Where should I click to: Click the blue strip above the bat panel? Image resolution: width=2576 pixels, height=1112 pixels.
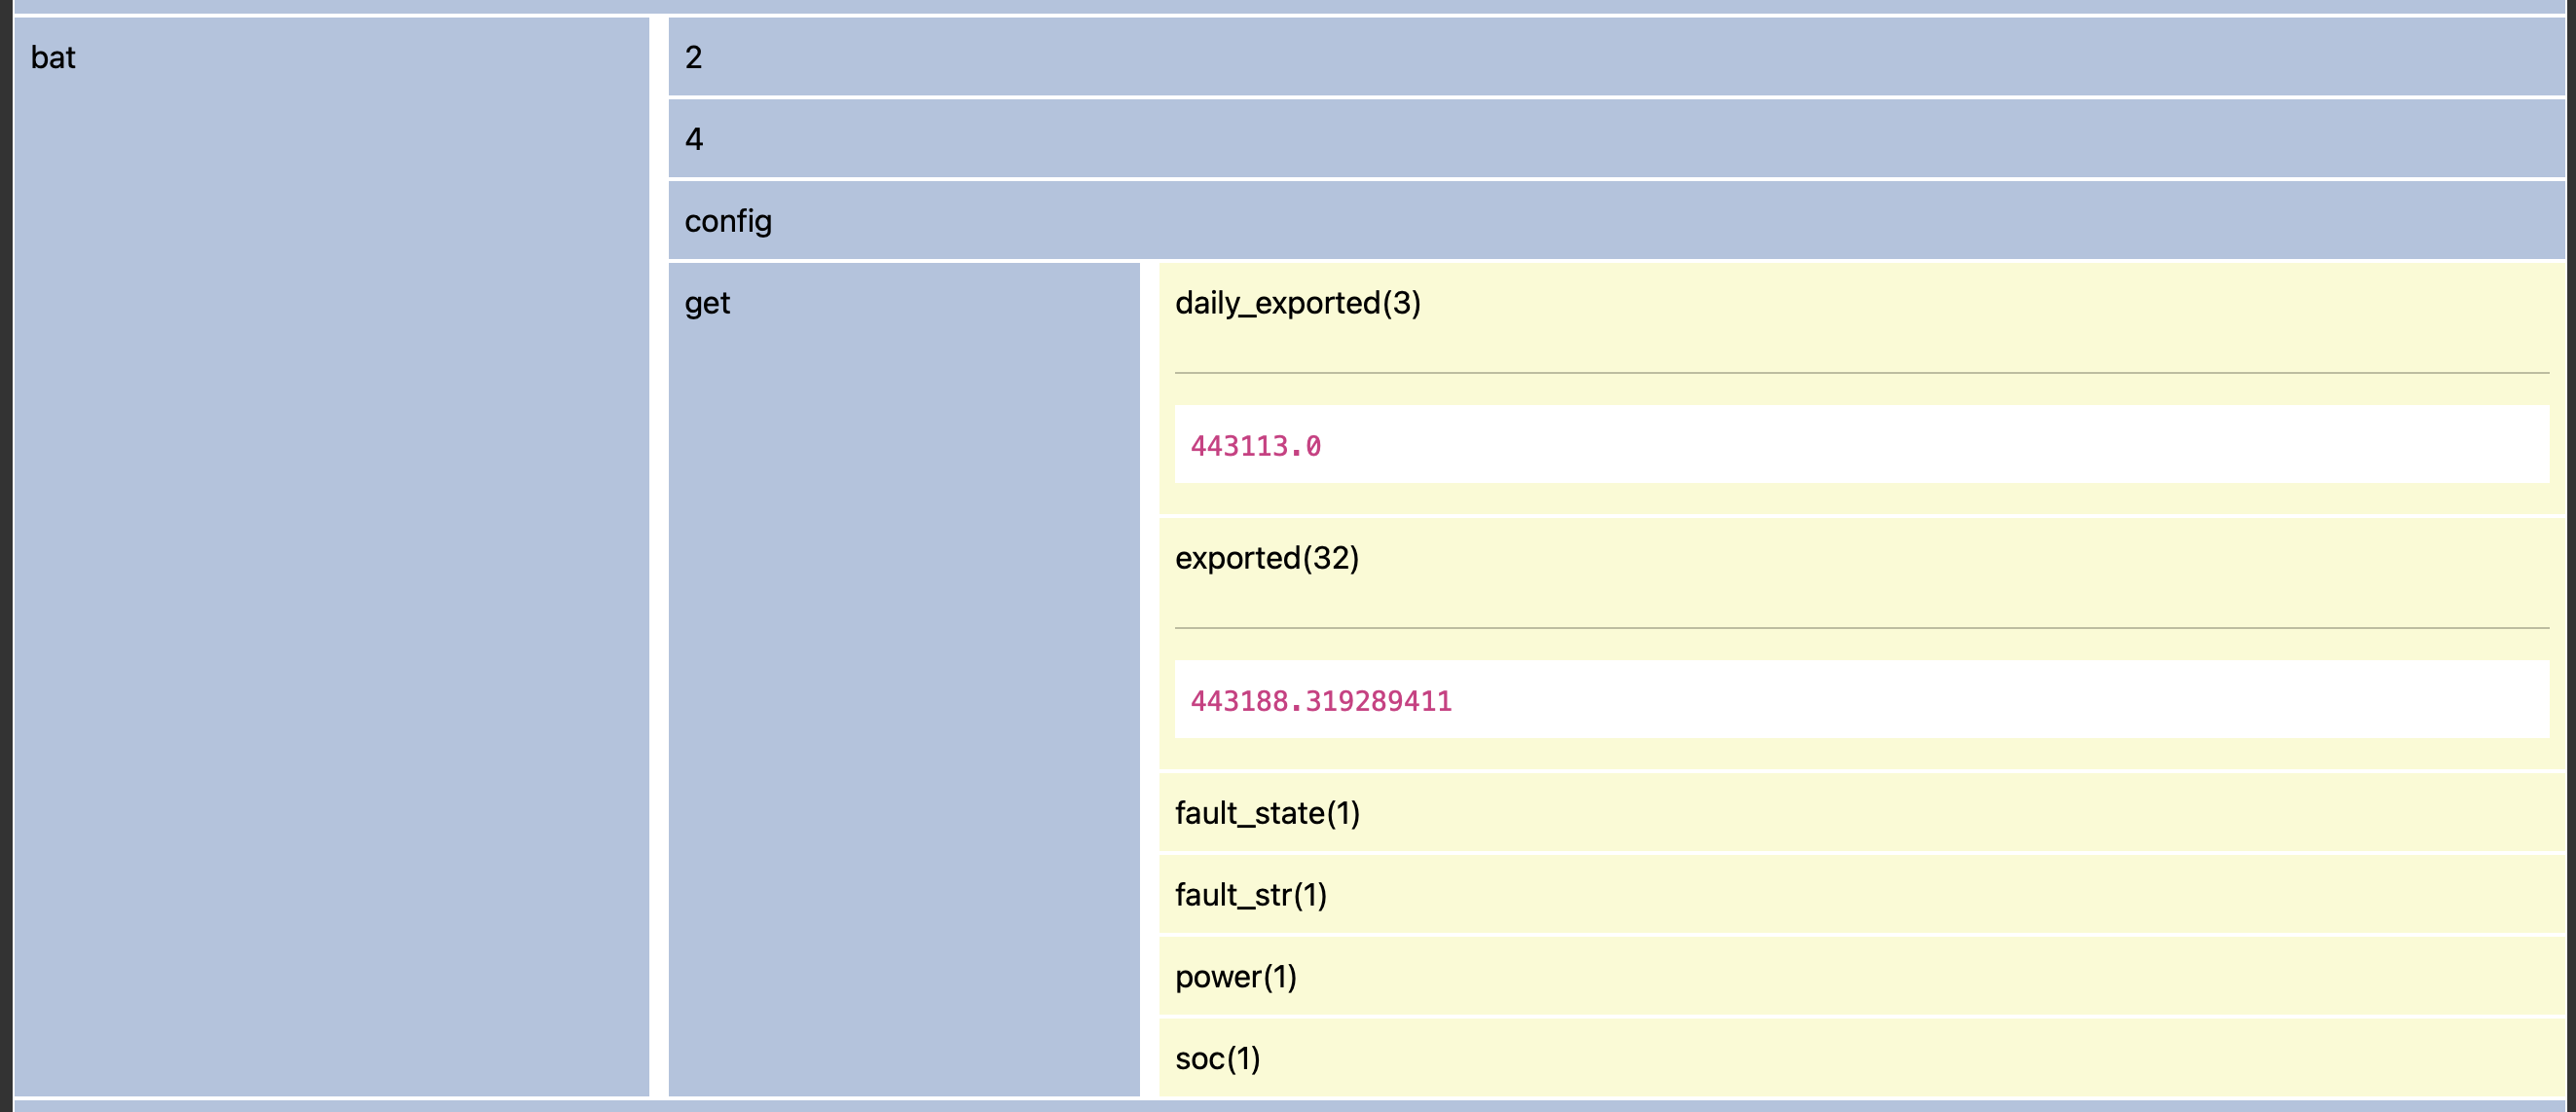[x=1288, y=6]
